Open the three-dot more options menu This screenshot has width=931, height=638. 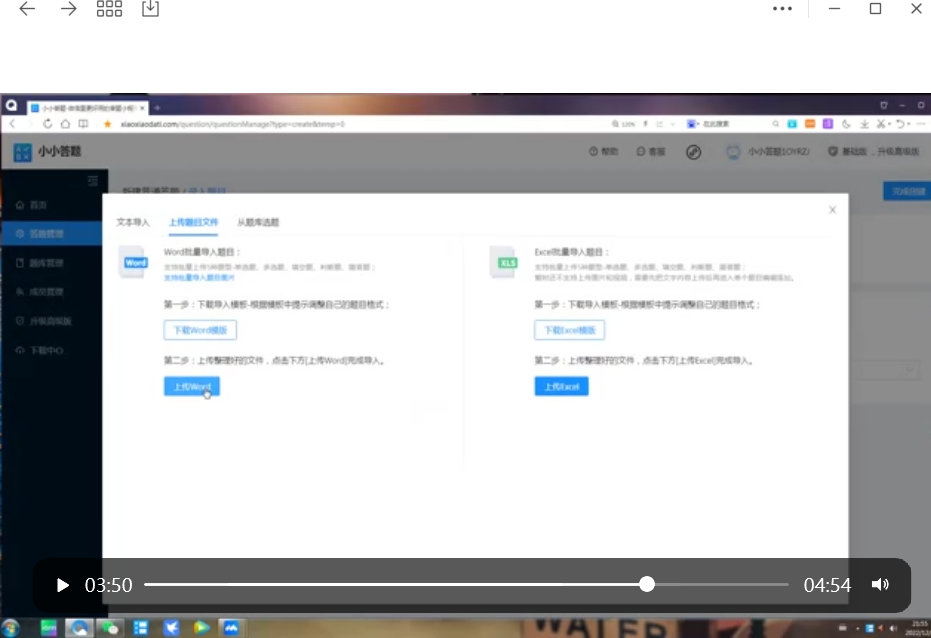[783, 9]
